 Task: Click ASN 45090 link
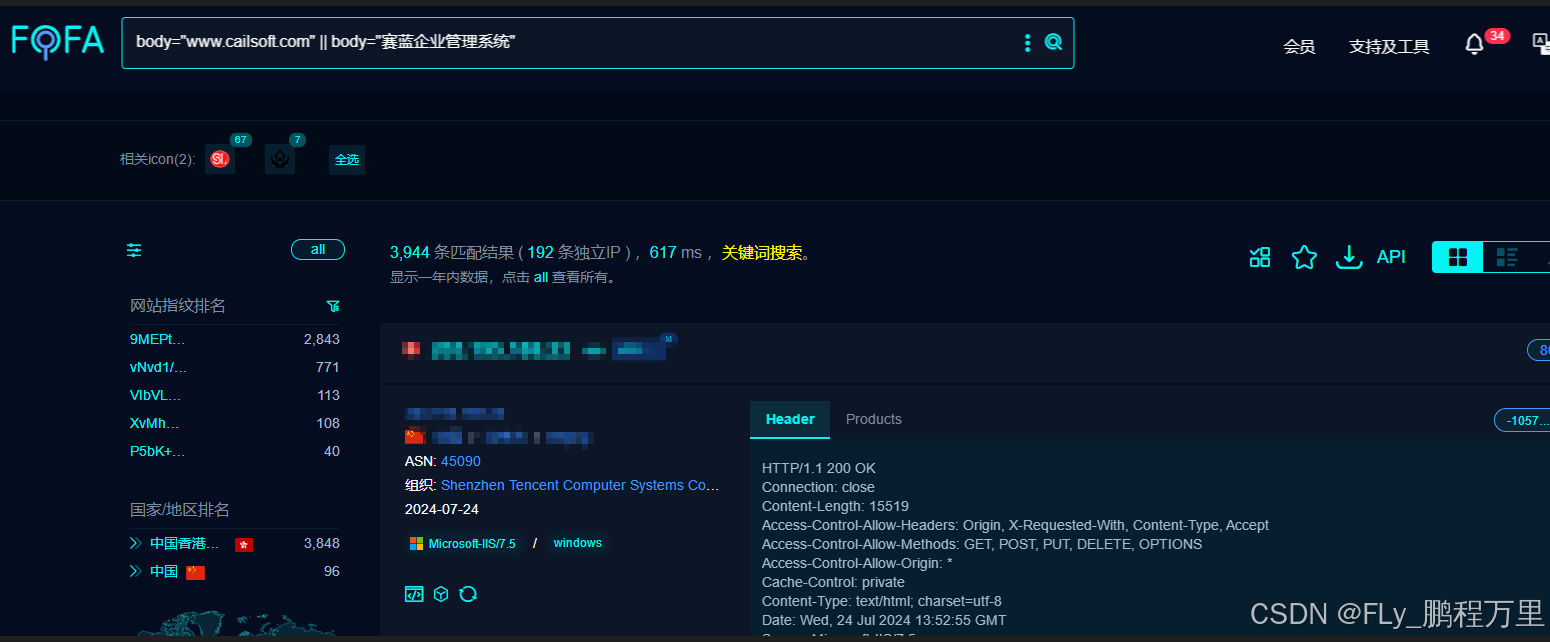[461, 461]
